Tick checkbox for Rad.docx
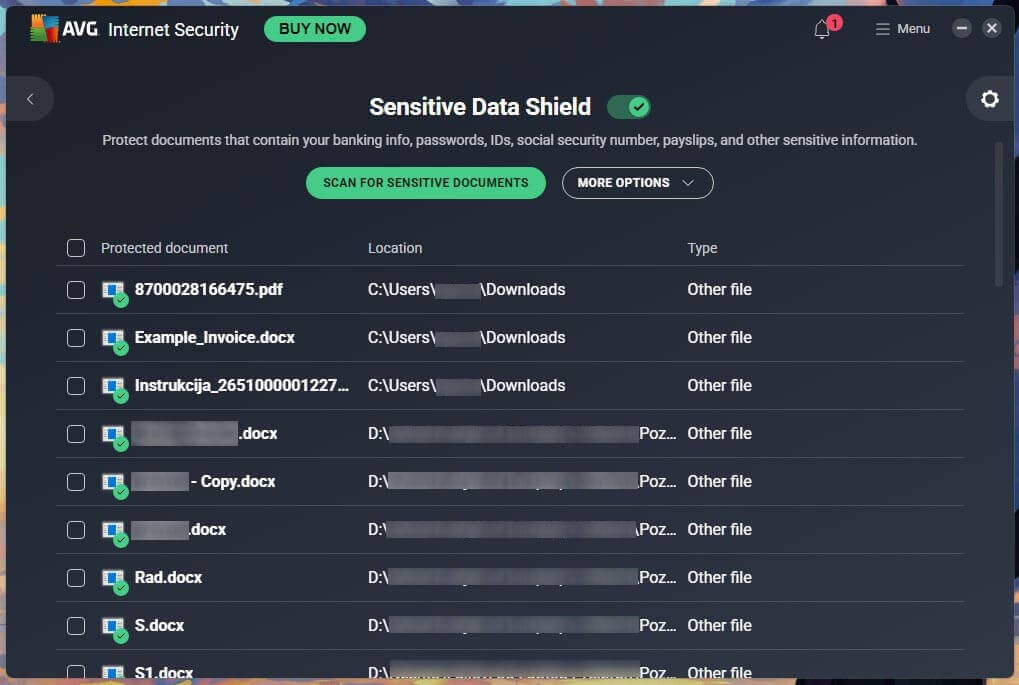The image size is (1019, 685). (x=76, y=578)
